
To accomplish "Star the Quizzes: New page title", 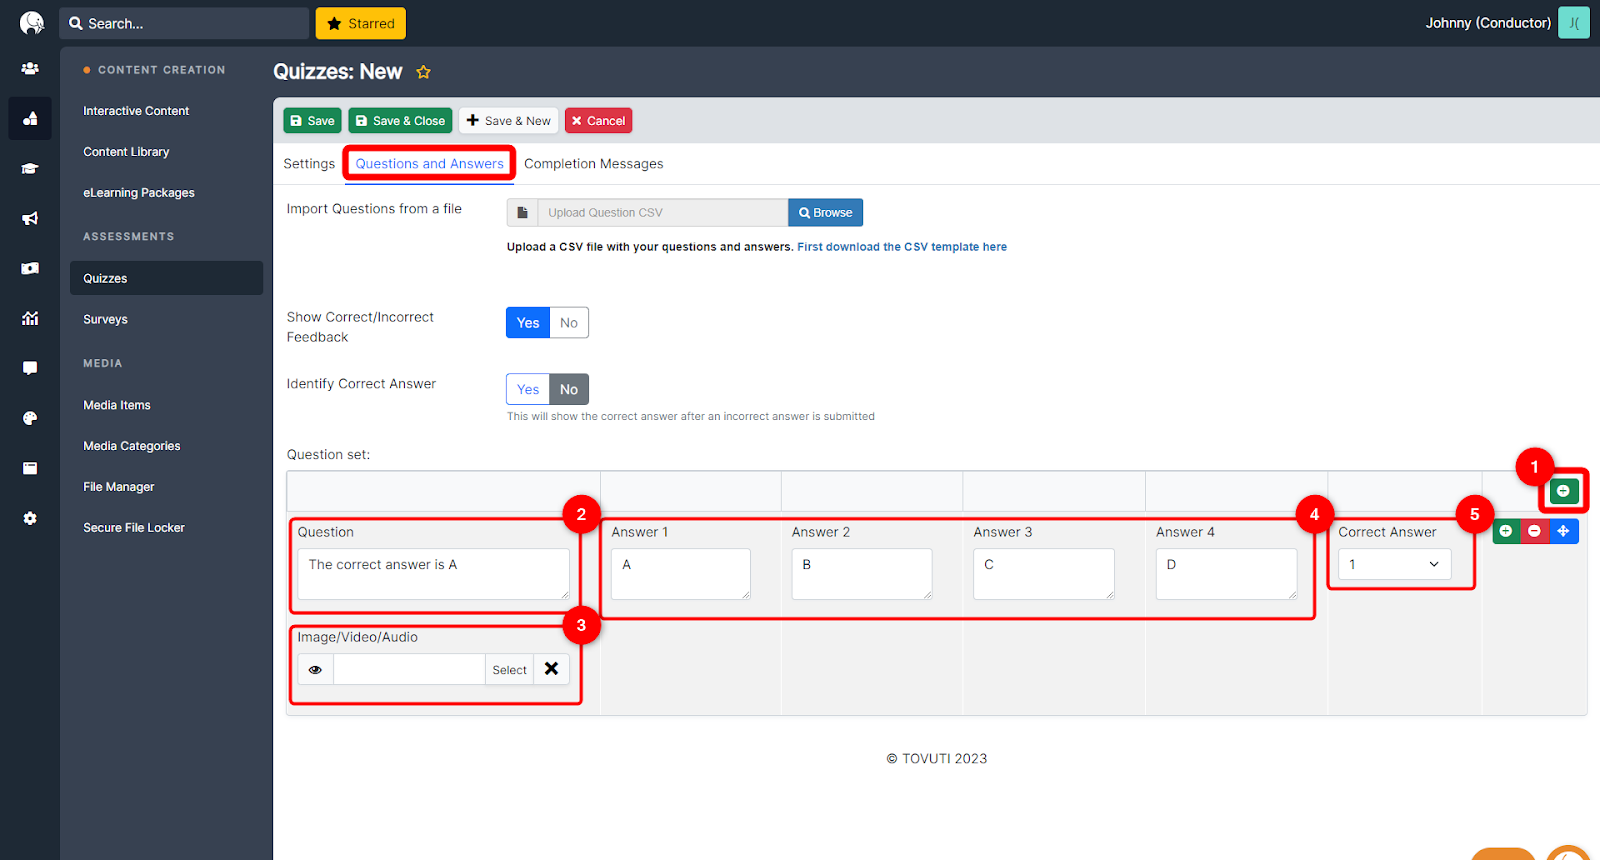I will 423,72.
